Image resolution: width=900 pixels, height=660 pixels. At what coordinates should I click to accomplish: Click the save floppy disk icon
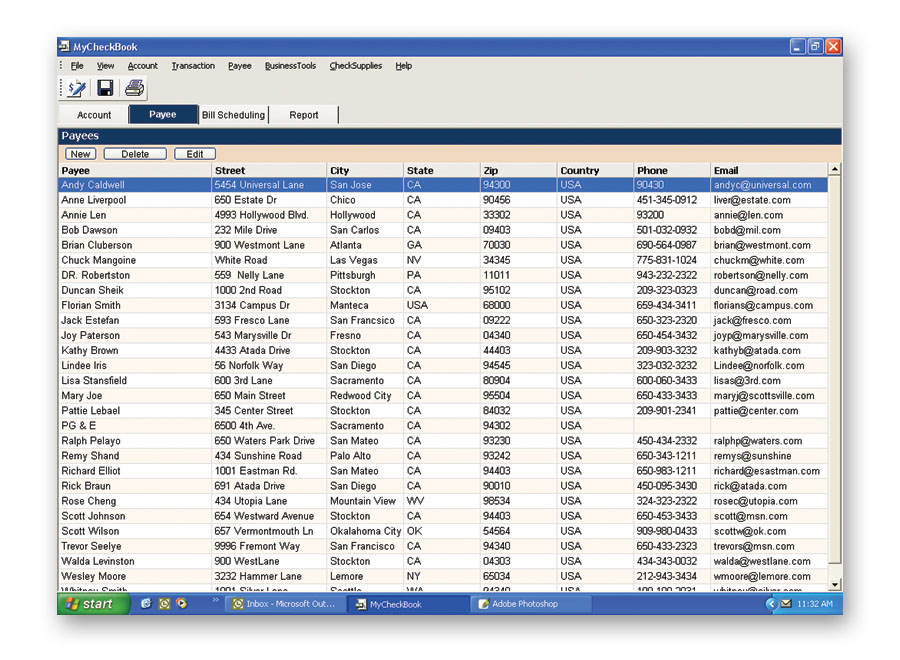click(x=105, y=88)
